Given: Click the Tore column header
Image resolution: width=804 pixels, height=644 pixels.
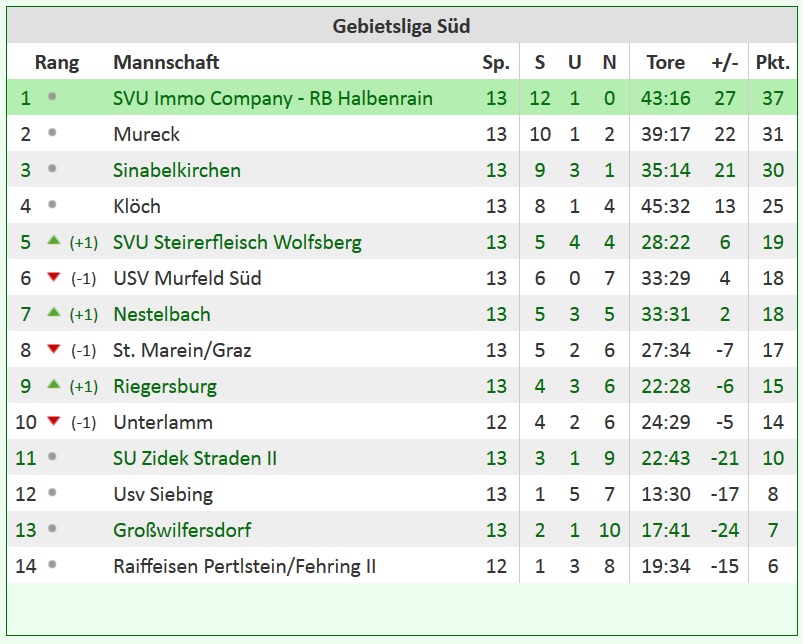Looking at the screenshot, I should pyautogui.click(x=666, y=63).
